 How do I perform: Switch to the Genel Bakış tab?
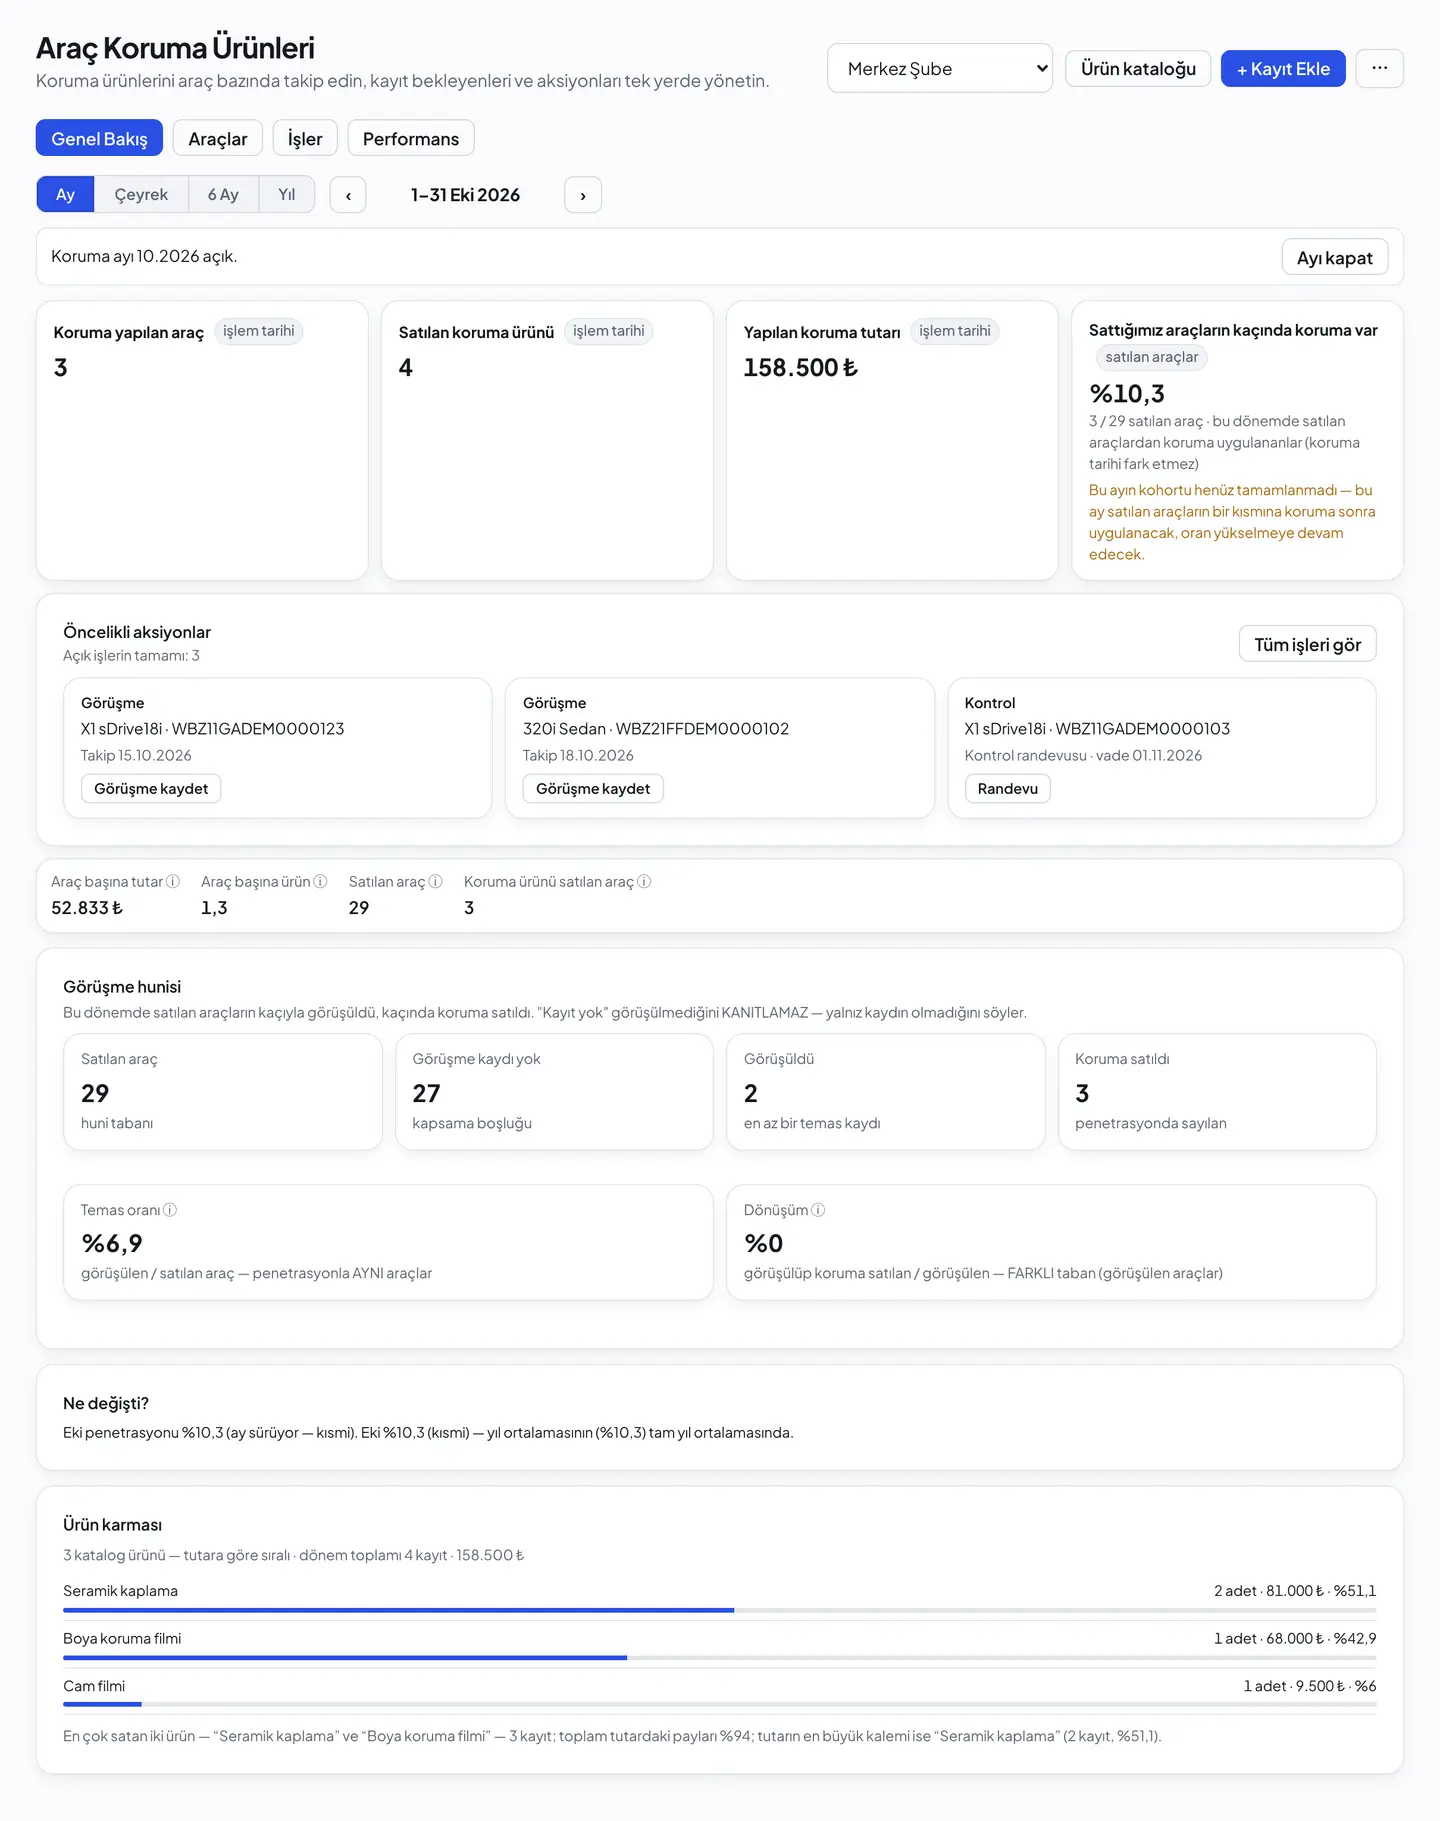[x=99, y=138]
